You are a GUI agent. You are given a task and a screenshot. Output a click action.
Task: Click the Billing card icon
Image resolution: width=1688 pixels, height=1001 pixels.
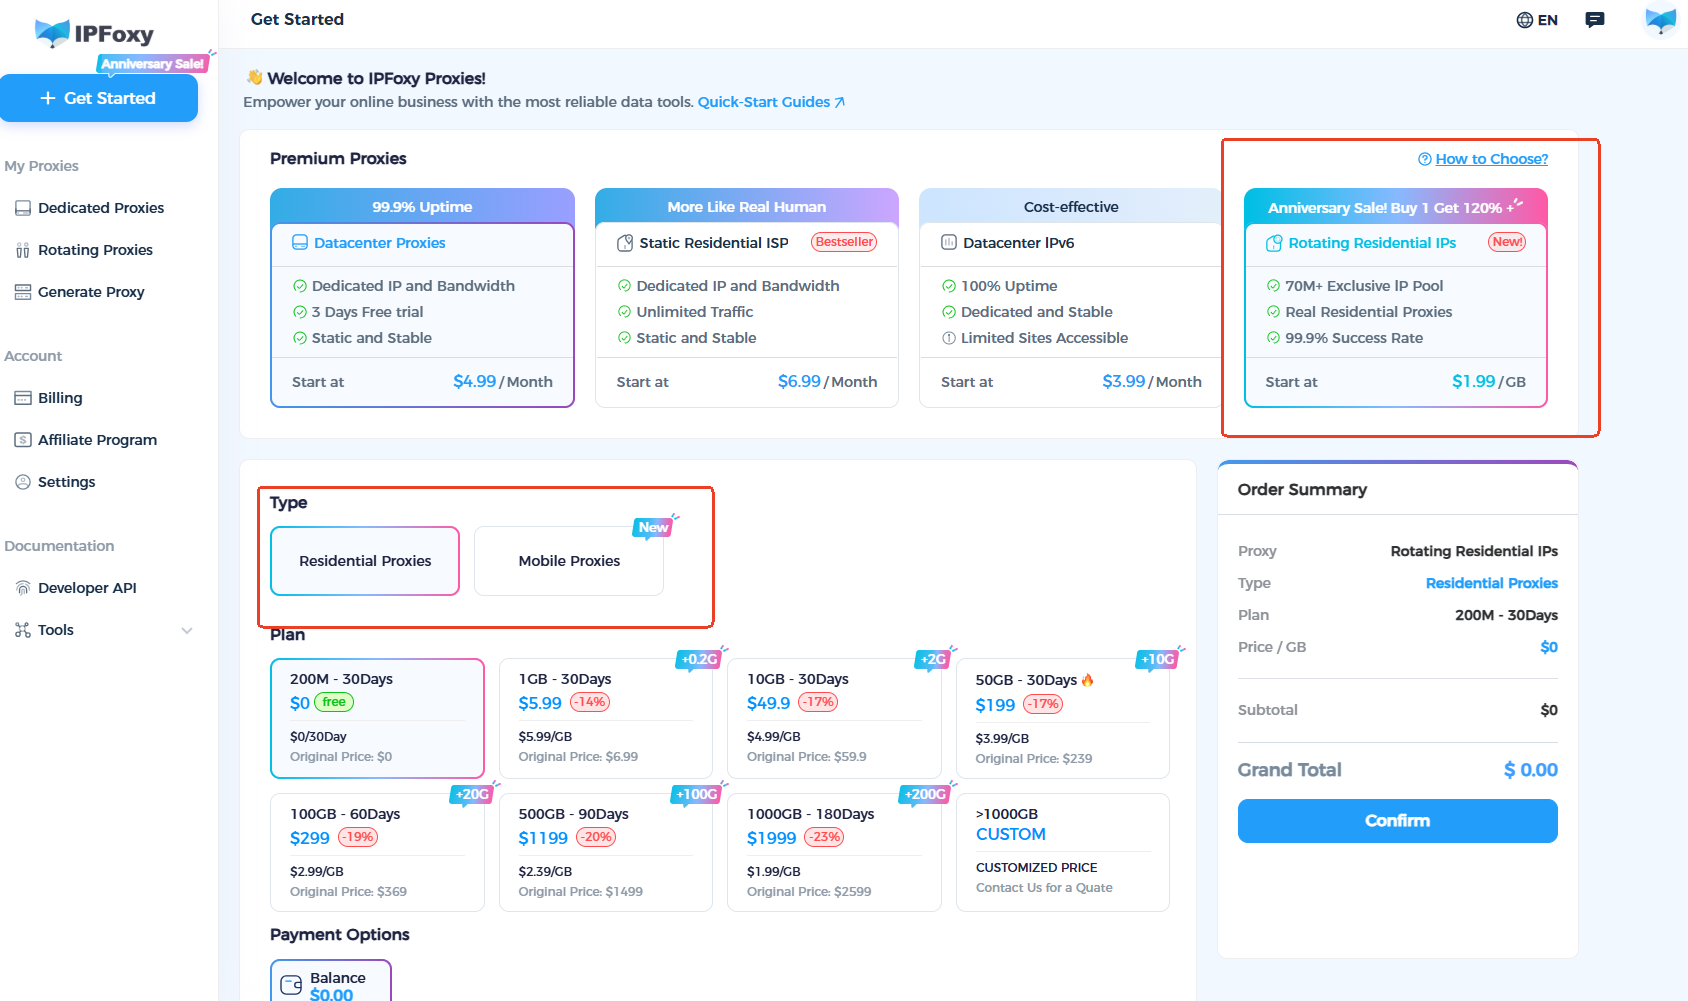click(23, 398)
